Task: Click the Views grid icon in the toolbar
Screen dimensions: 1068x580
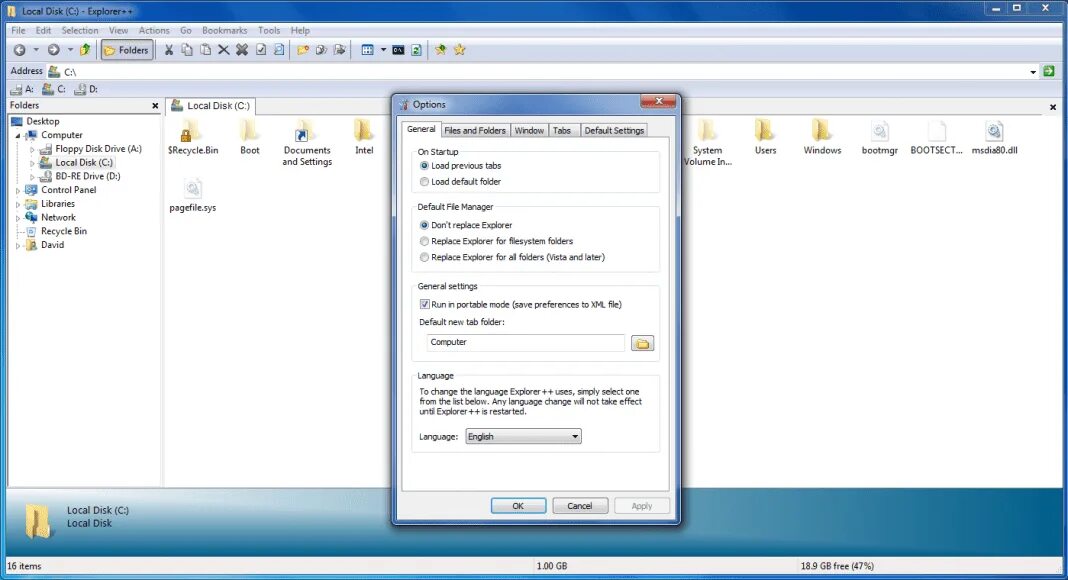Action: (x=367, y=50)
